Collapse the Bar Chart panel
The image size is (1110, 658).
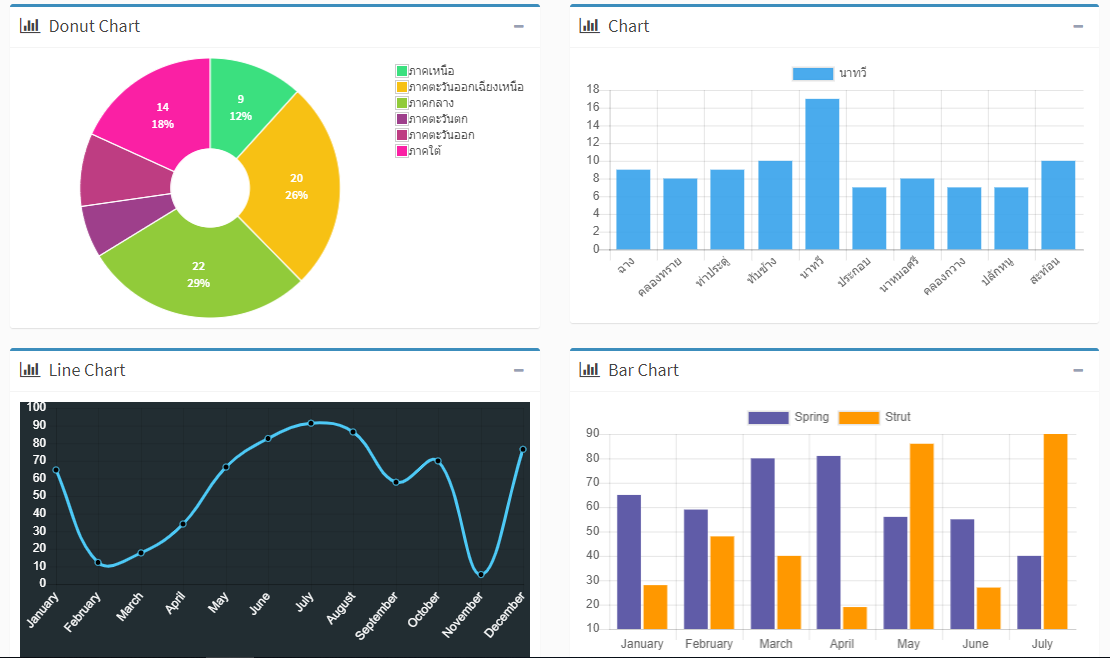click(1080, 370)
